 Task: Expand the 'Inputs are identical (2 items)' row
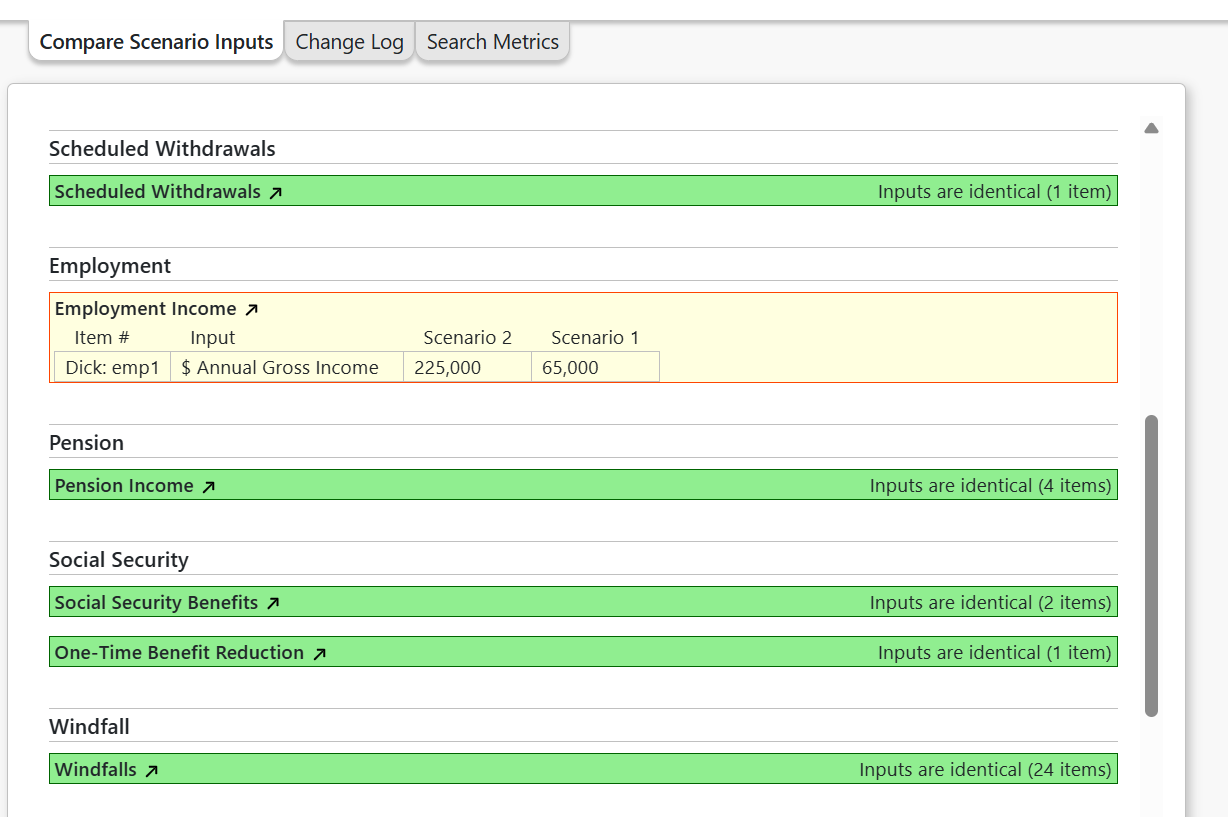[989, 603]
